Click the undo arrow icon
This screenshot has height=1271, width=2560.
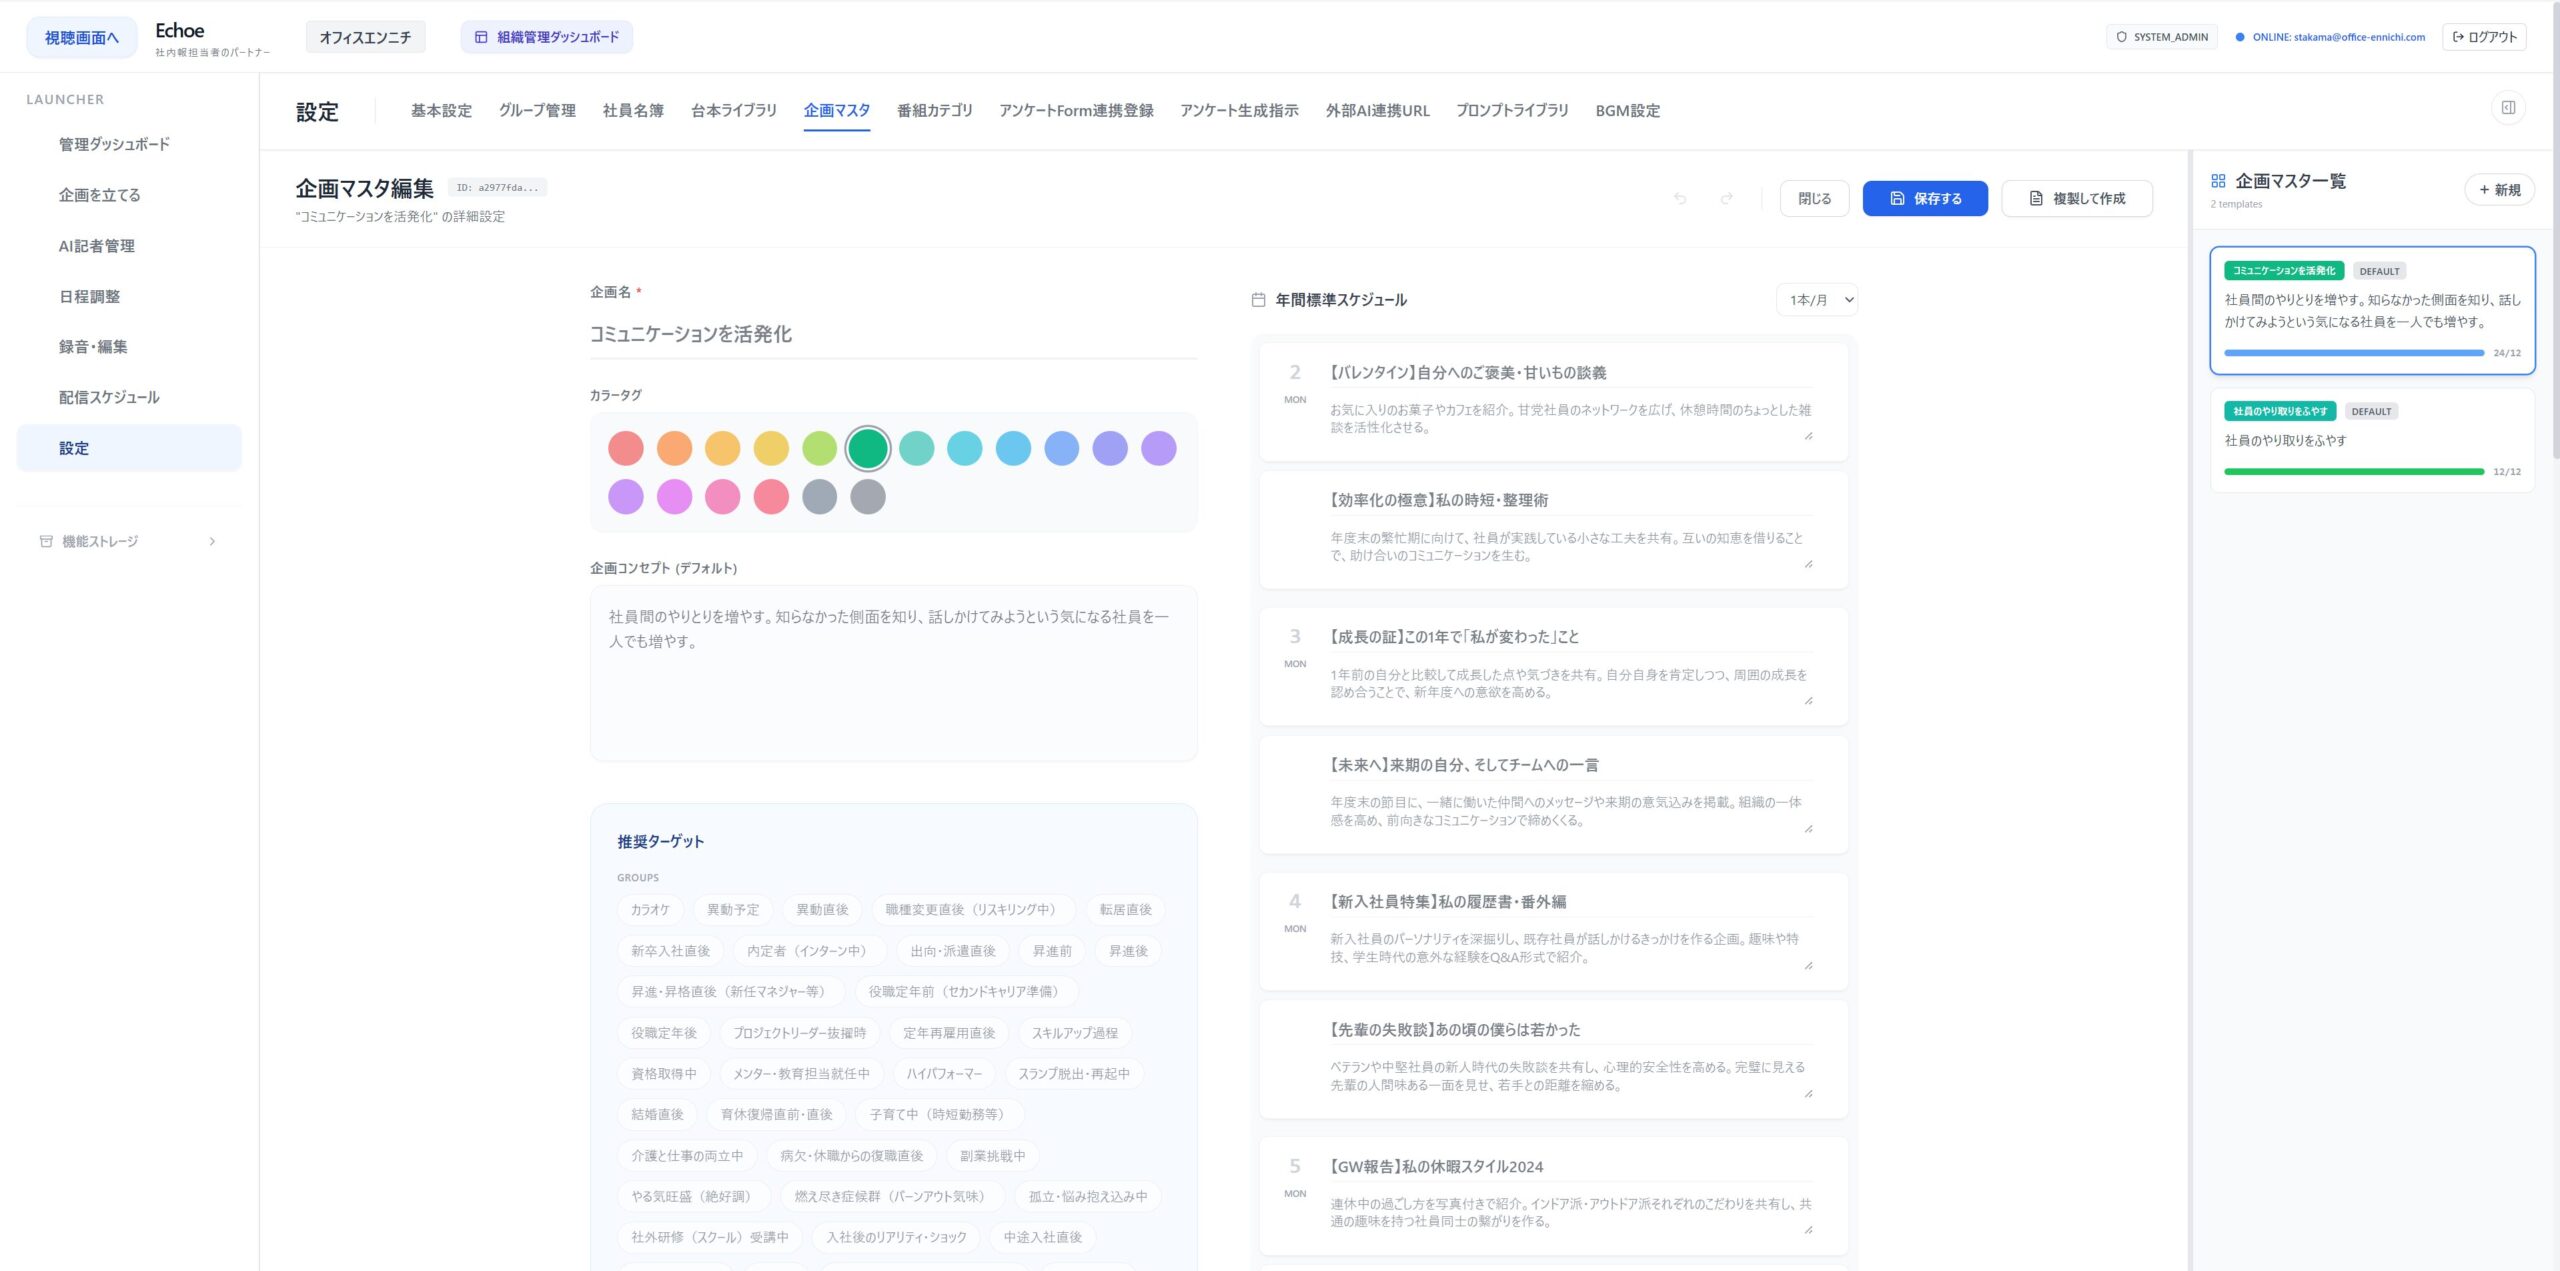[1680, 198]
